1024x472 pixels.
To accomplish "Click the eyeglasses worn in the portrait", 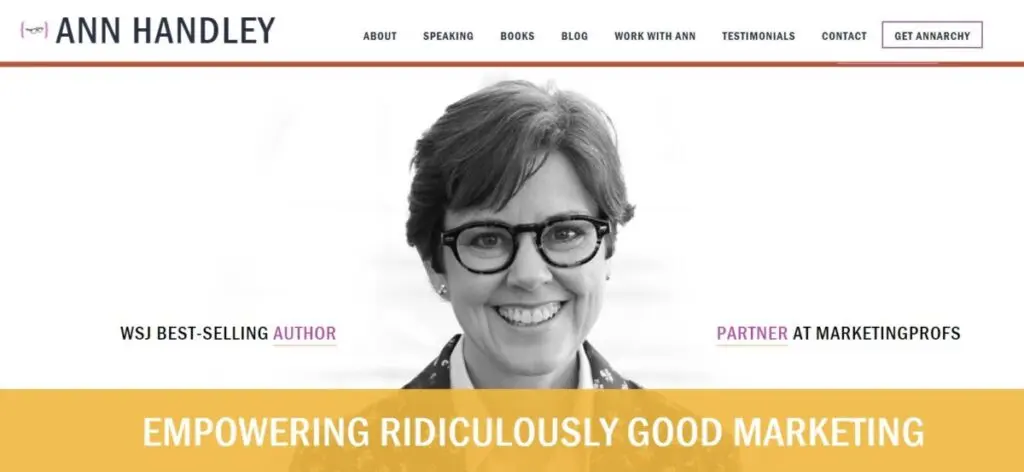I will [x=524, y=242].
